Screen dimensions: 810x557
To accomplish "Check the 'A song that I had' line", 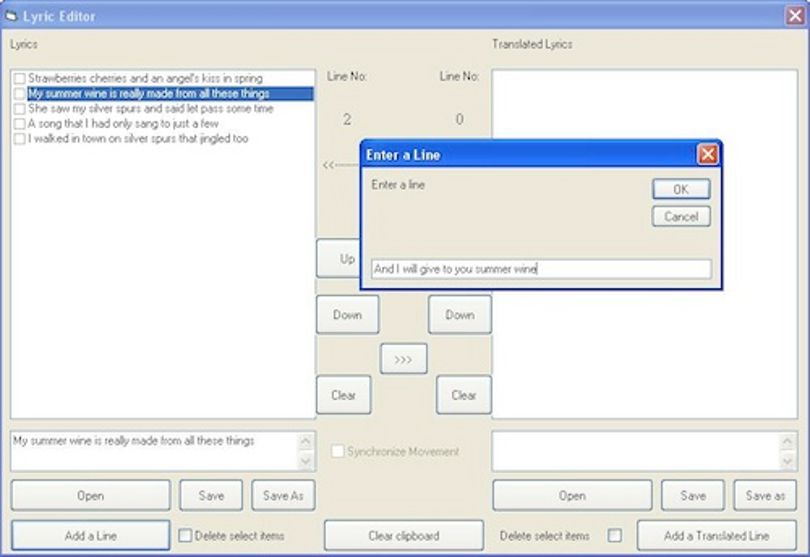I will (x=20, y=124).
